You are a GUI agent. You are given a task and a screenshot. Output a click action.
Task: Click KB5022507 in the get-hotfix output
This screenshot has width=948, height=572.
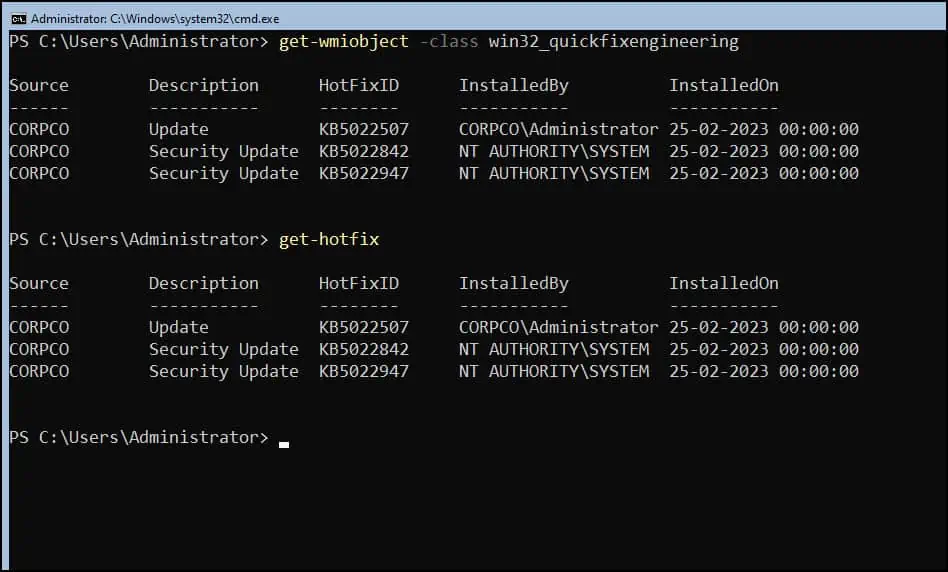coord(364,328)
